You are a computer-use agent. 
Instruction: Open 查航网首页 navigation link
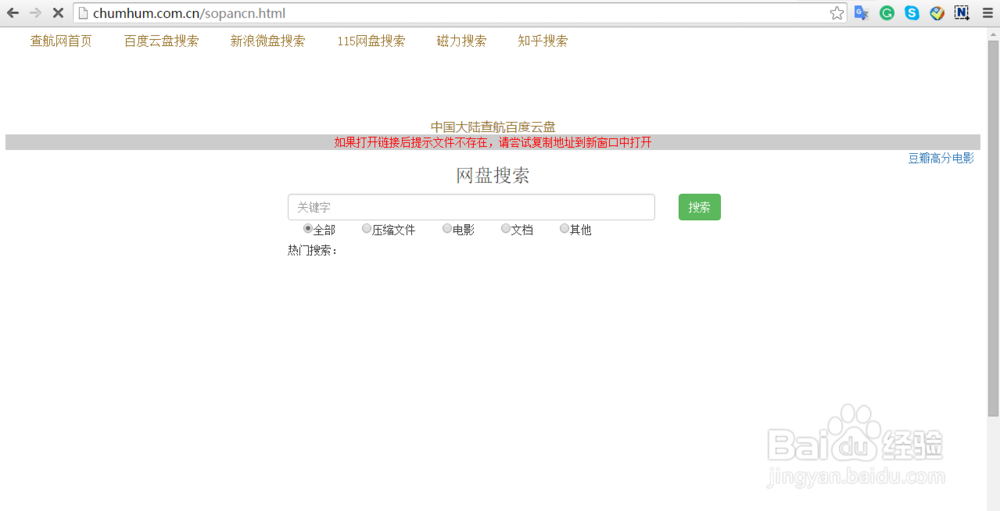[x=61, y=41]
